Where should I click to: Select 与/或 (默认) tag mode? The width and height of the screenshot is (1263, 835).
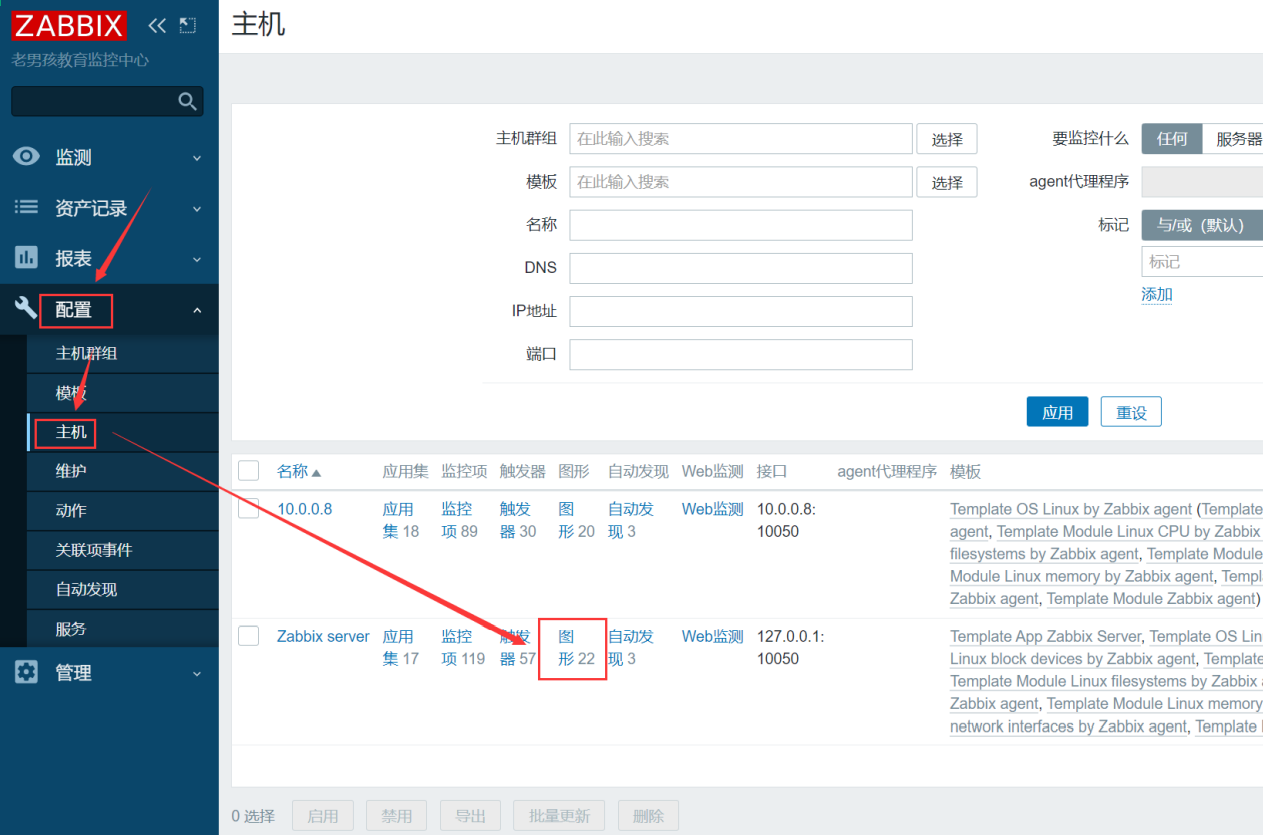[x=1202, y=225]
